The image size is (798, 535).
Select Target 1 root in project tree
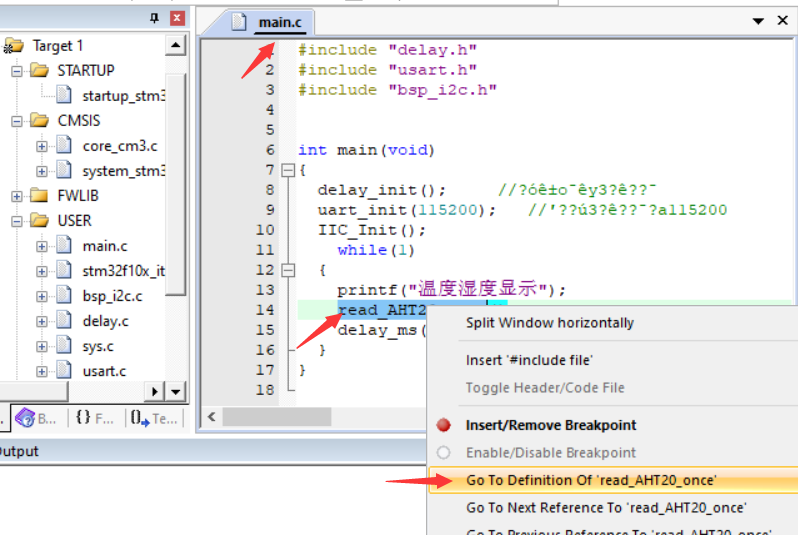(58, 46)
